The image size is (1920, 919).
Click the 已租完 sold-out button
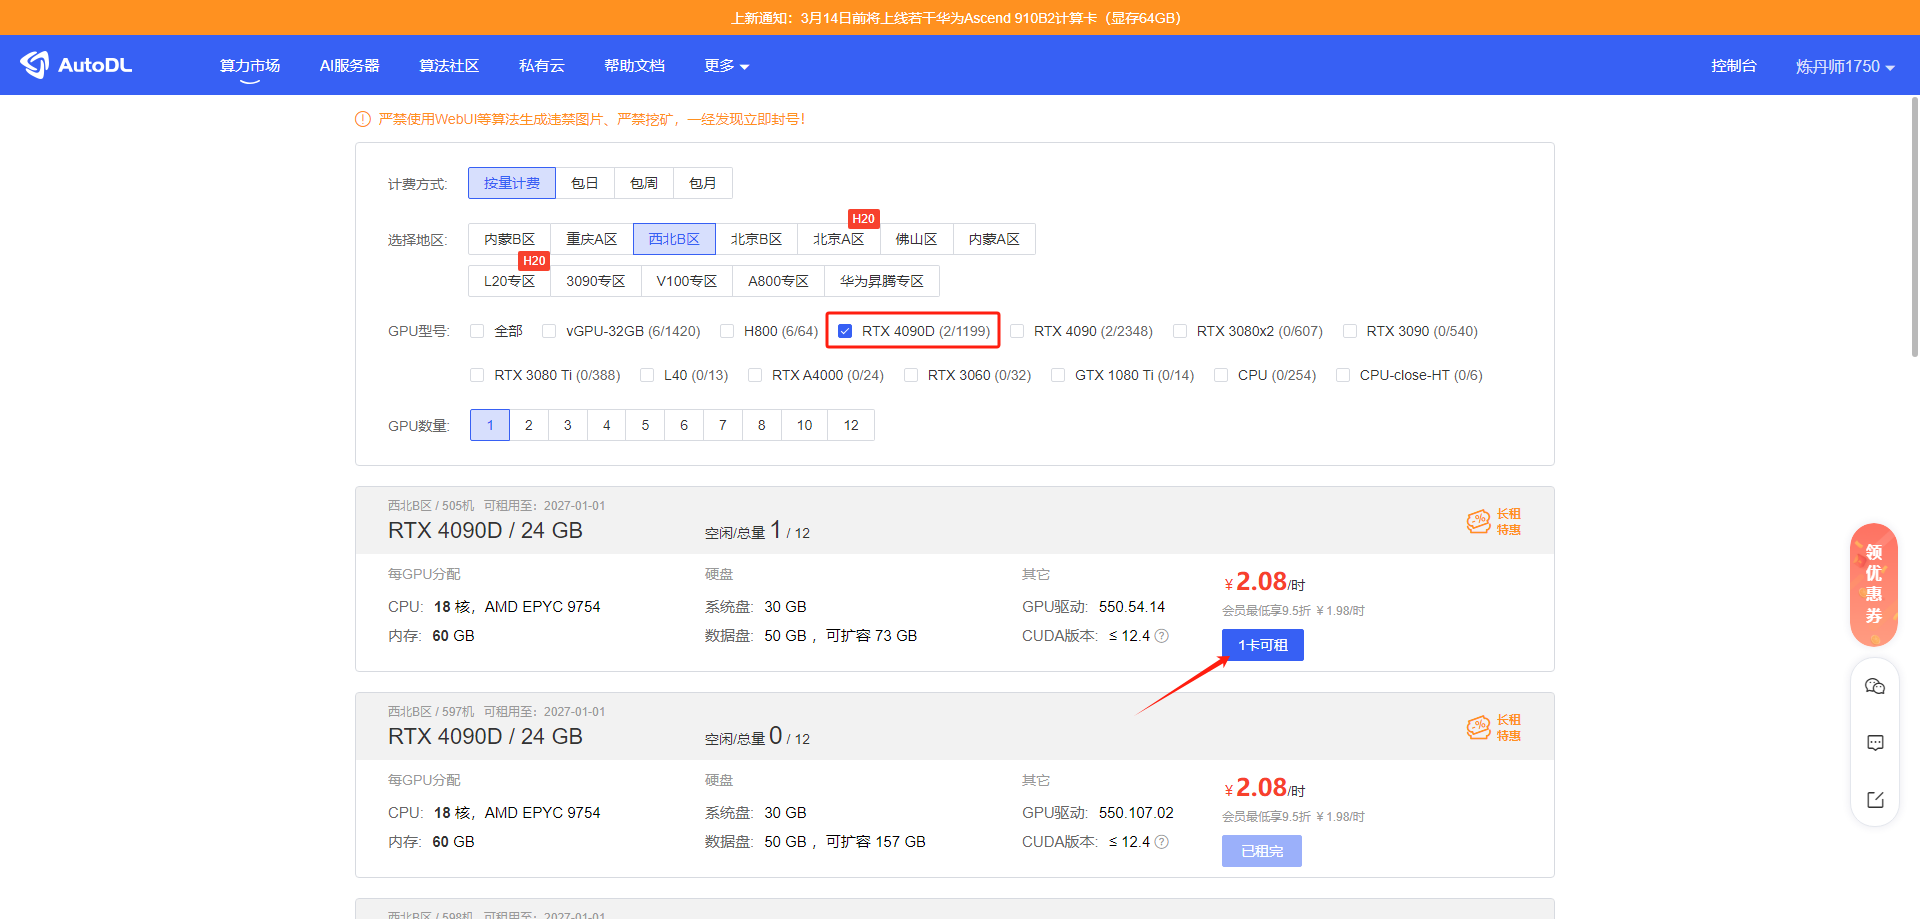(1262, 851)
